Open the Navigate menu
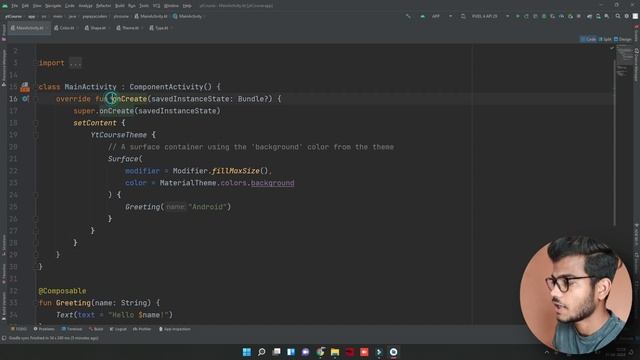The height and width of the screenshot is (360, 640). [53, 6]
